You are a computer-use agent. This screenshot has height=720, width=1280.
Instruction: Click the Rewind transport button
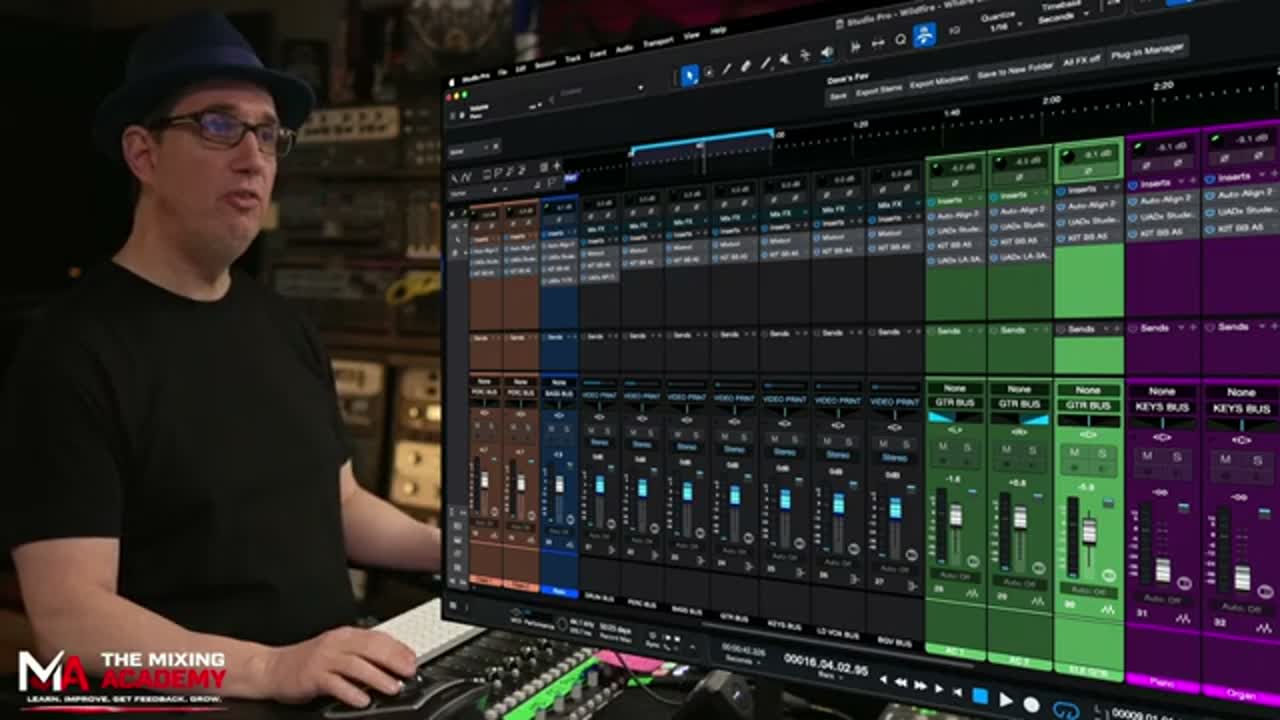coord(900,683)
